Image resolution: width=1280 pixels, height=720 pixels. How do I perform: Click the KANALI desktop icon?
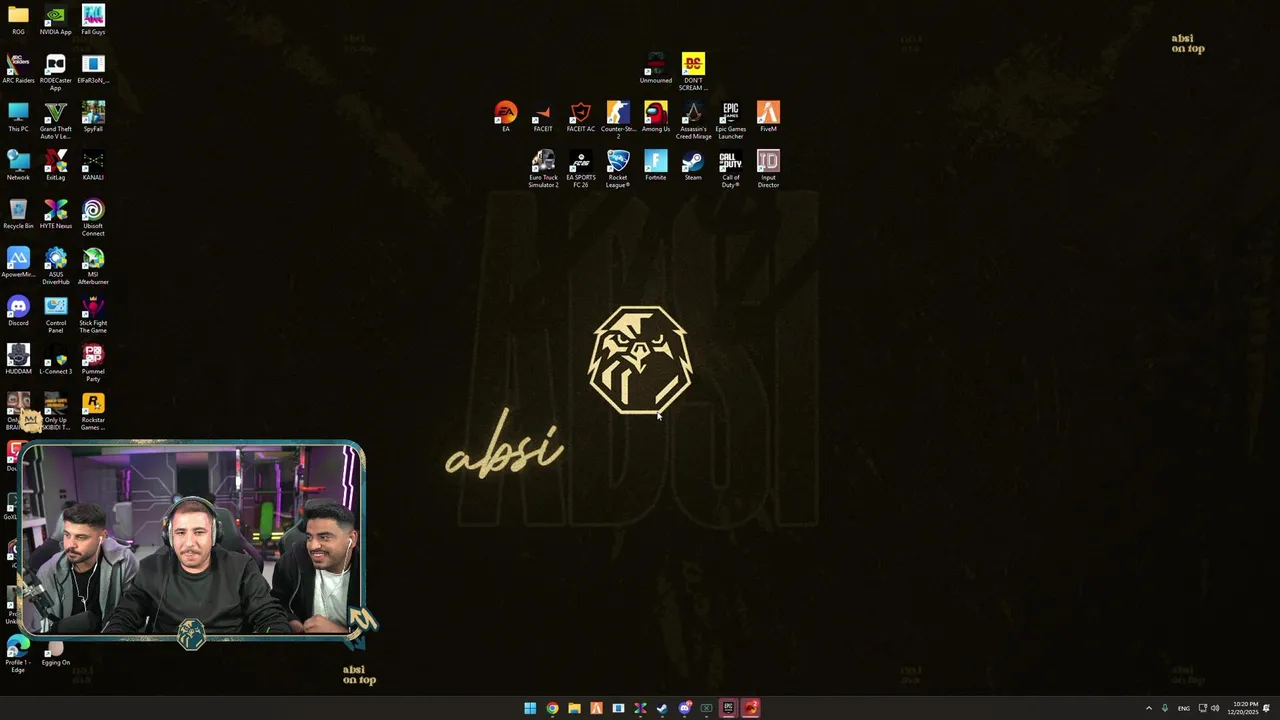[93, 165]
